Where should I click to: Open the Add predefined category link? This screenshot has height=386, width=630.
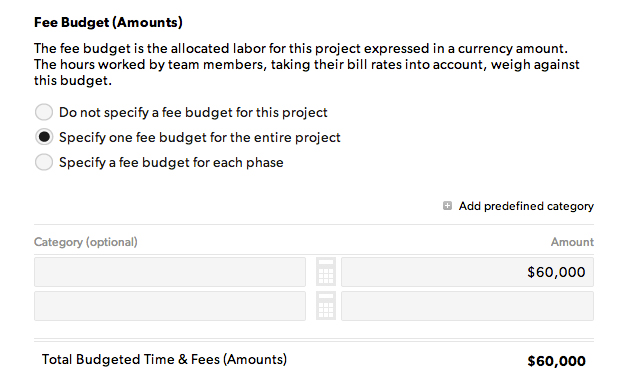point(526,206)
